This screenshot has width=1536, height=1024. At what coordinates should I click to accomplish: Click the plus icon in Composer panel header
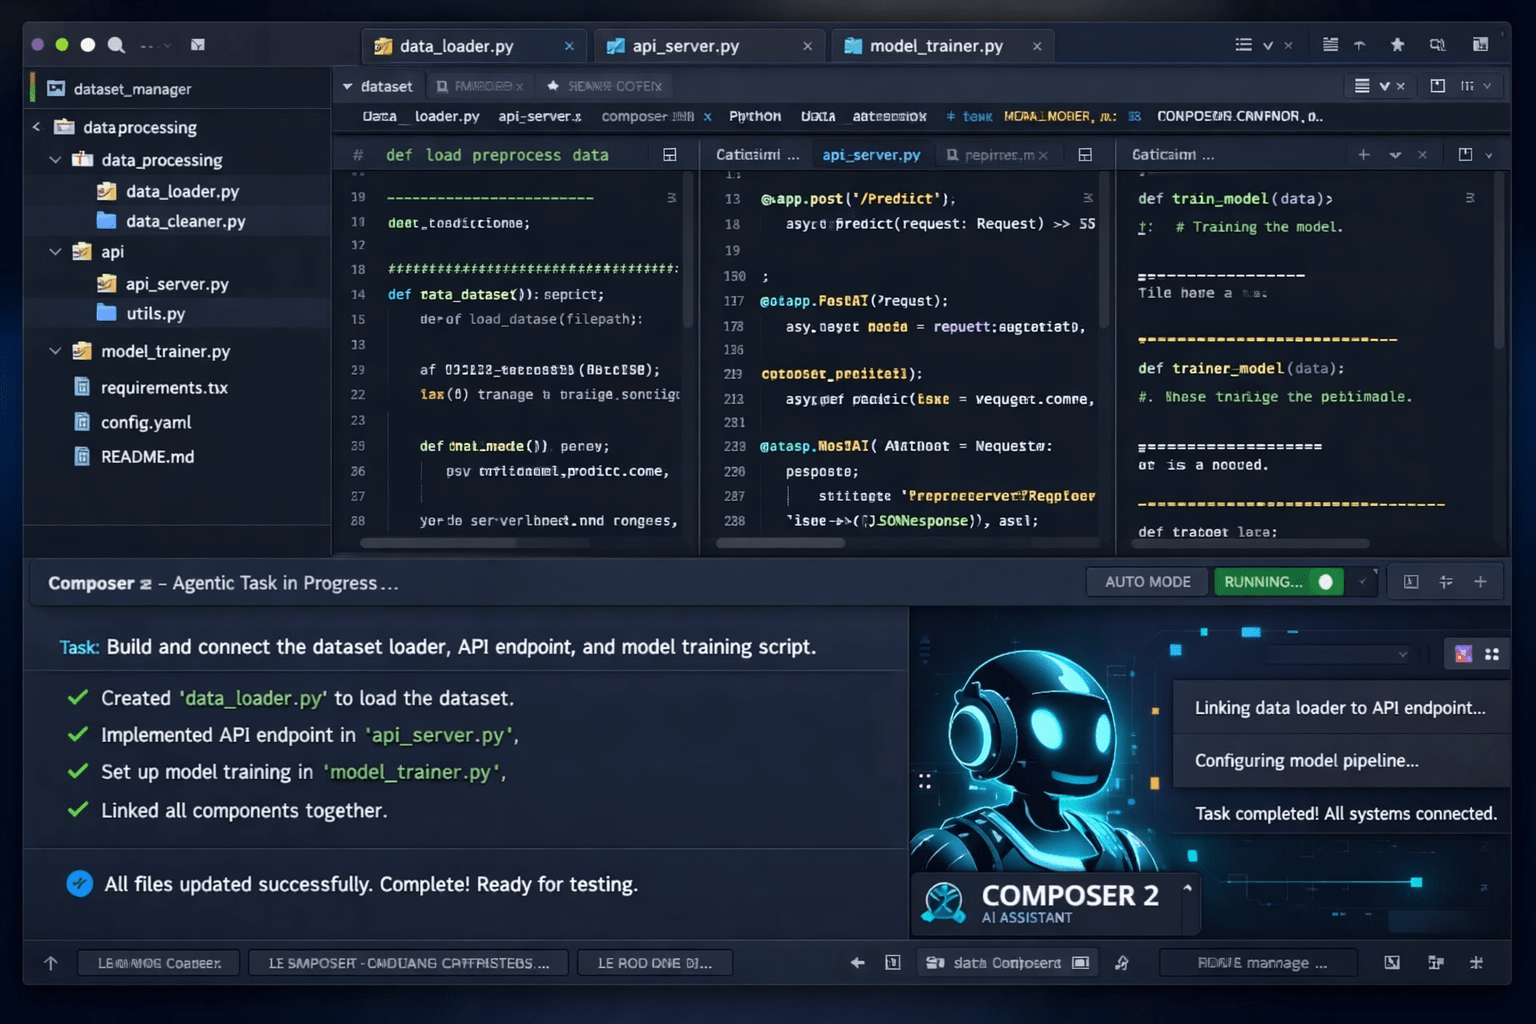click(1480, 582)
